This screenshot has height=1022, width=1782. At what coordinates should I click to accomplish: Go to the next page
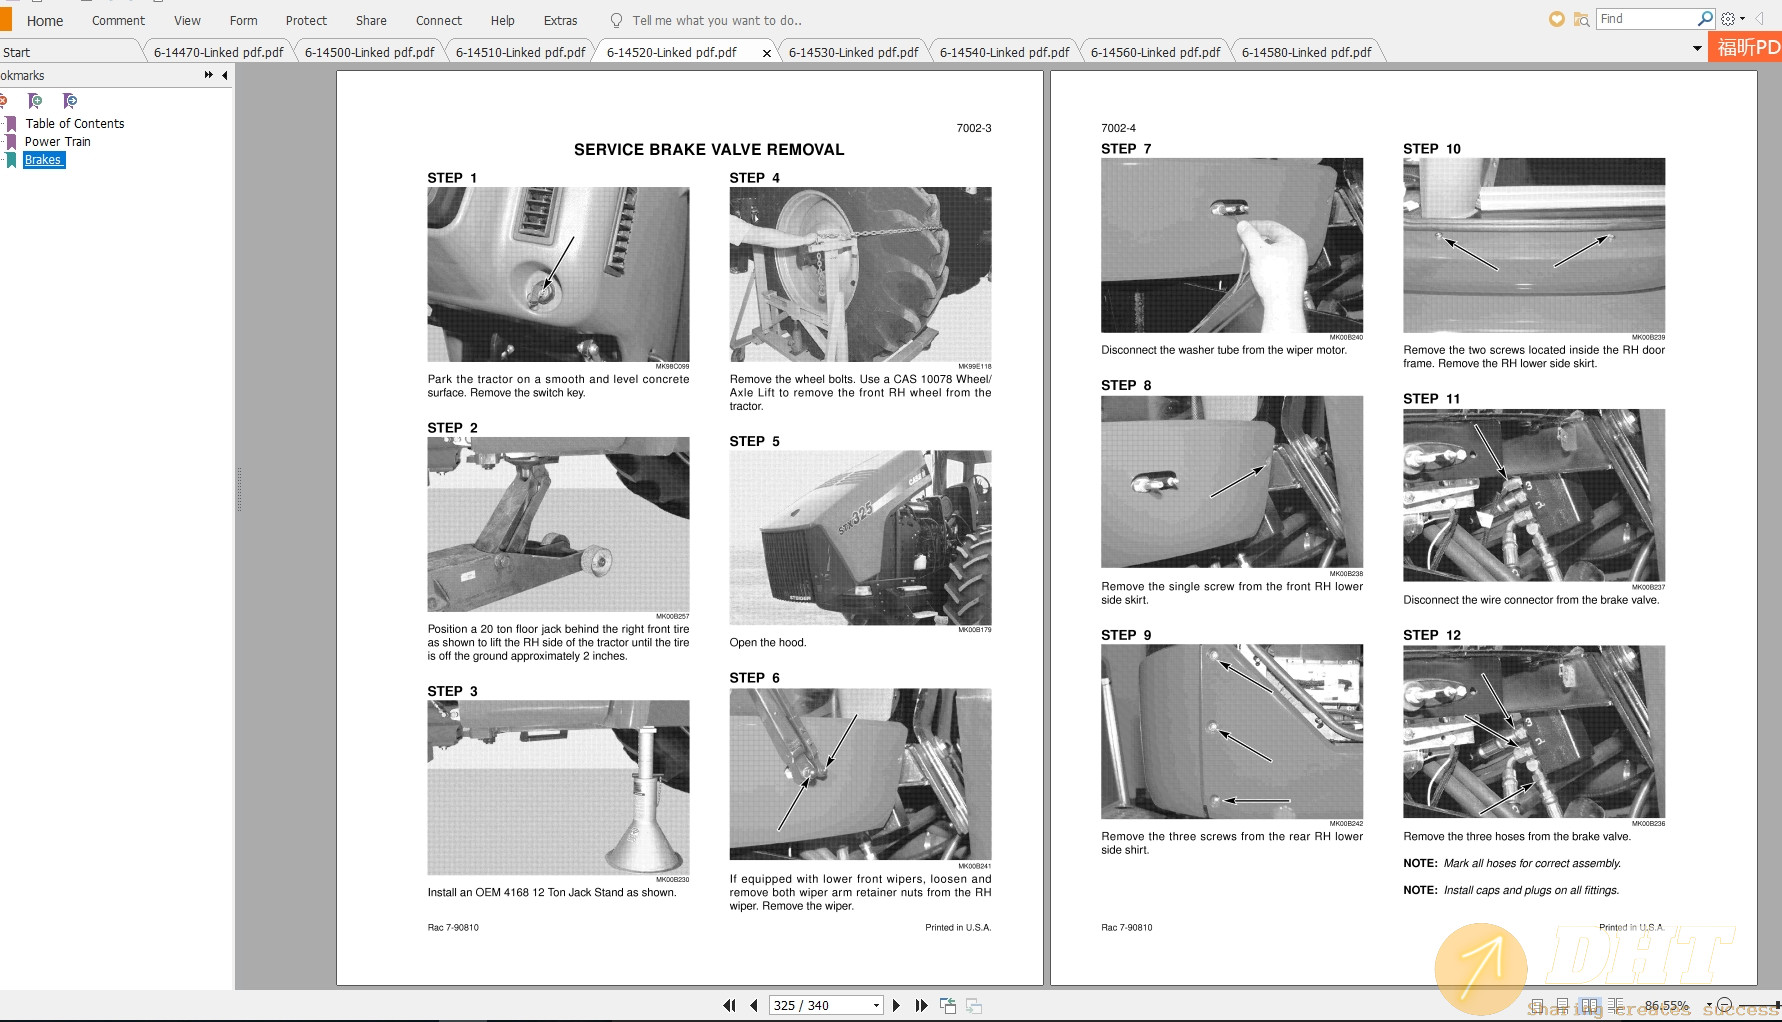coord(896,1006)
